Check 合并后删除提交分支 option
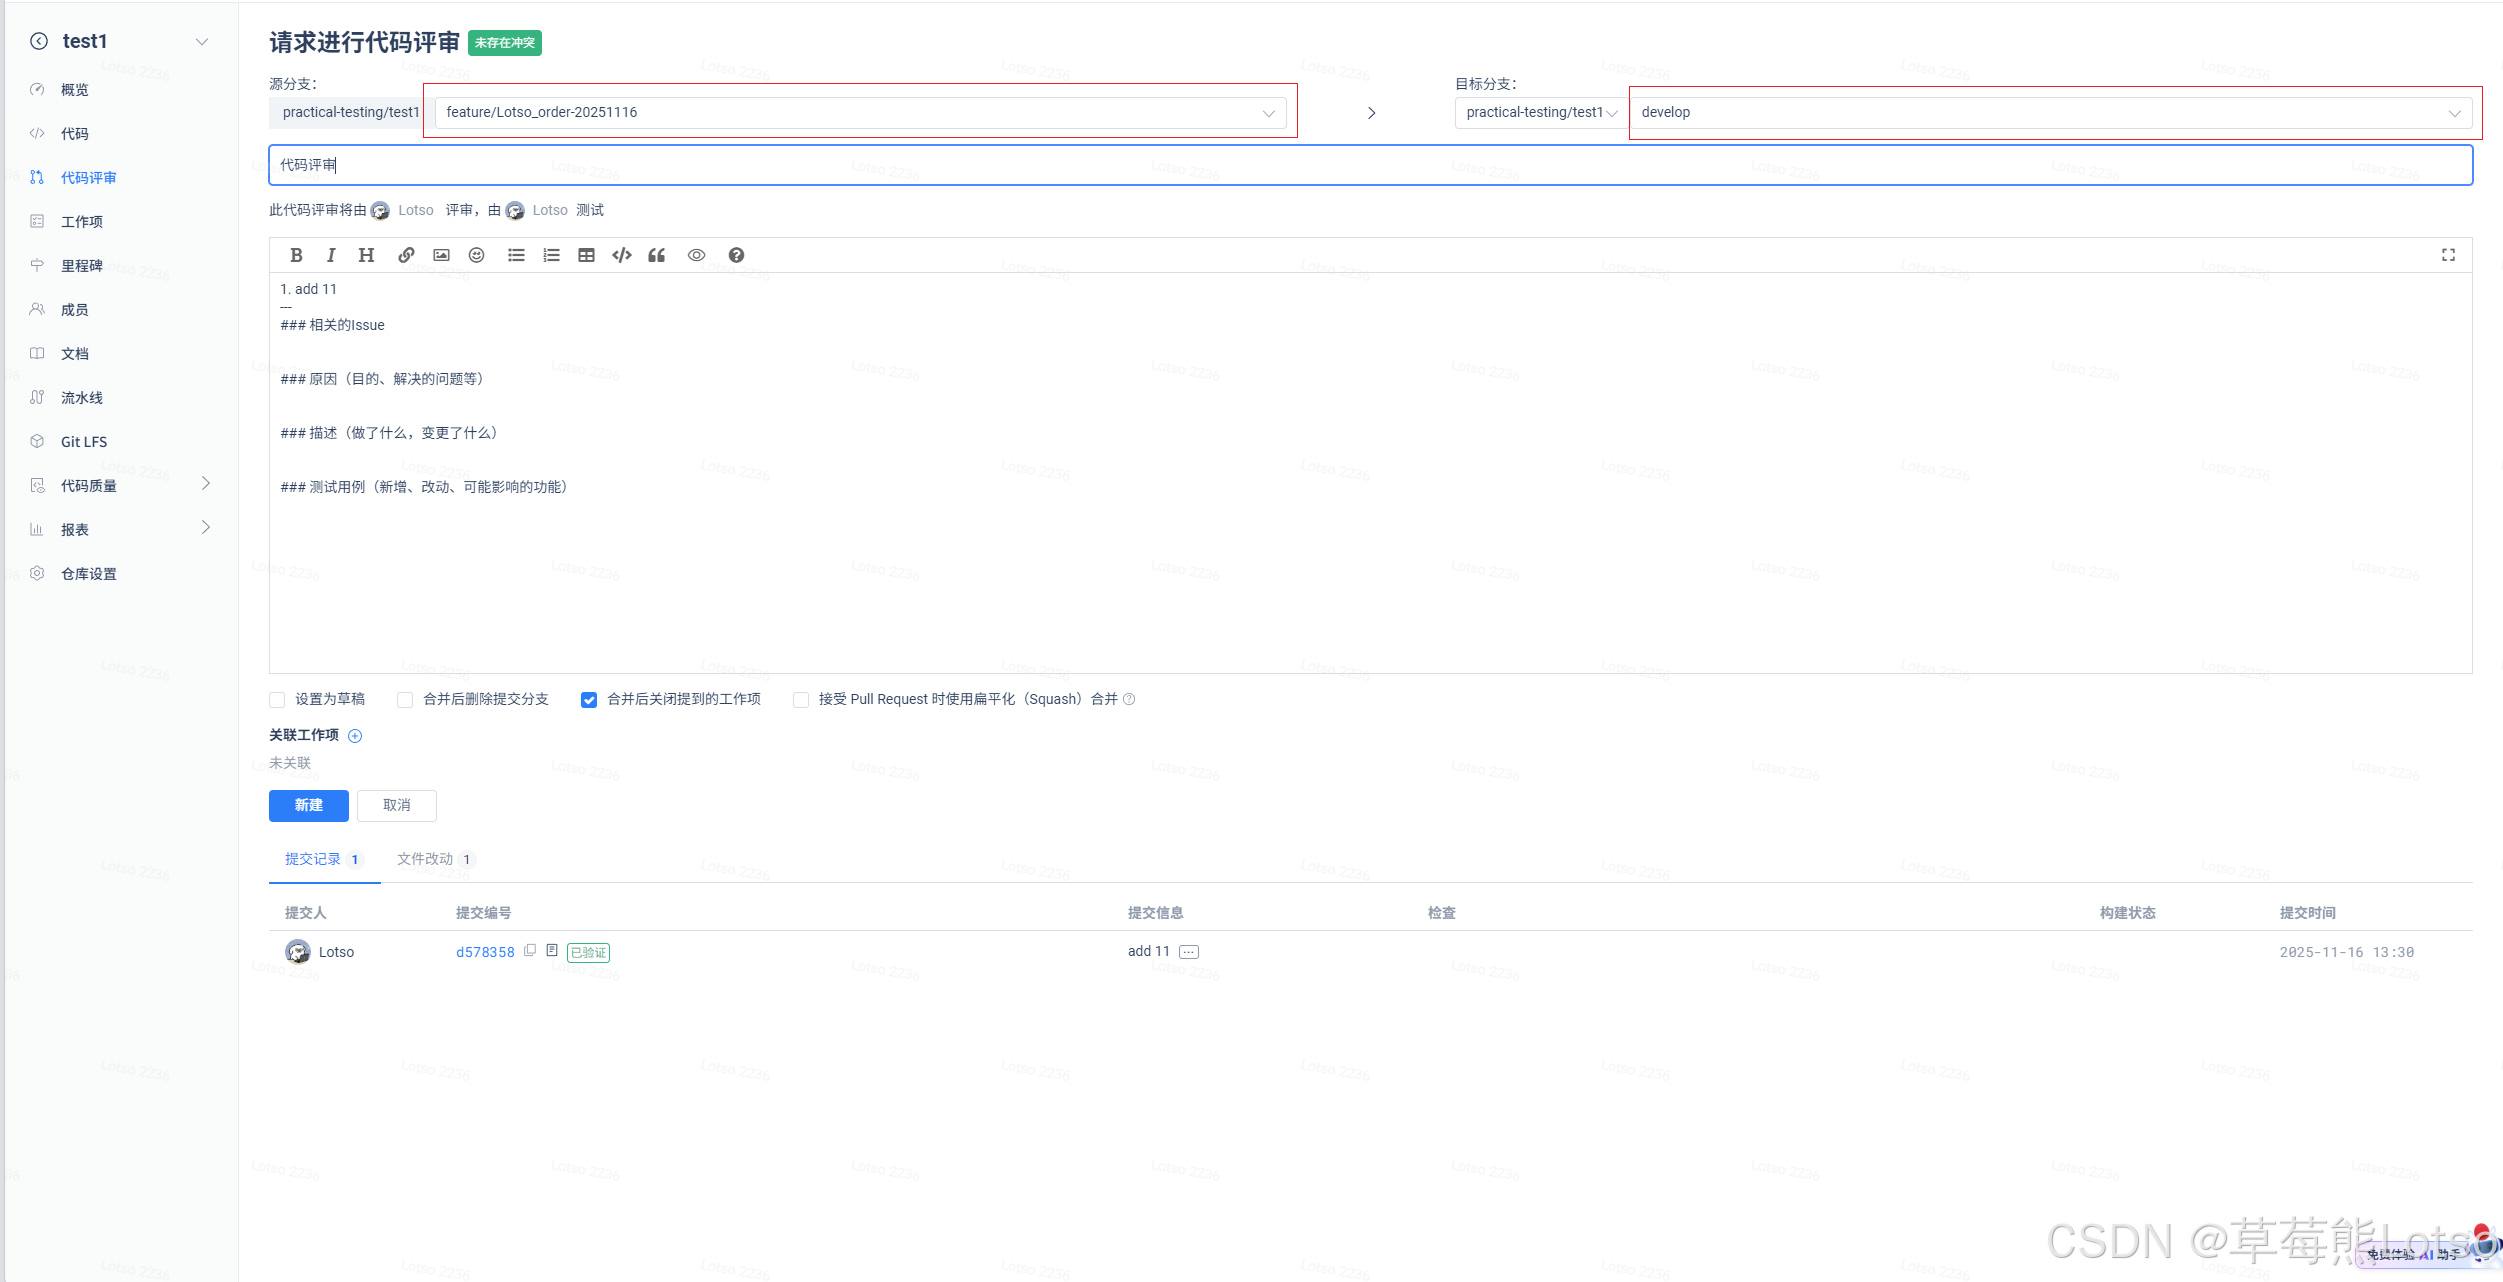Viewport: 2503px width, 1282px height. click(x=405, y=700)
